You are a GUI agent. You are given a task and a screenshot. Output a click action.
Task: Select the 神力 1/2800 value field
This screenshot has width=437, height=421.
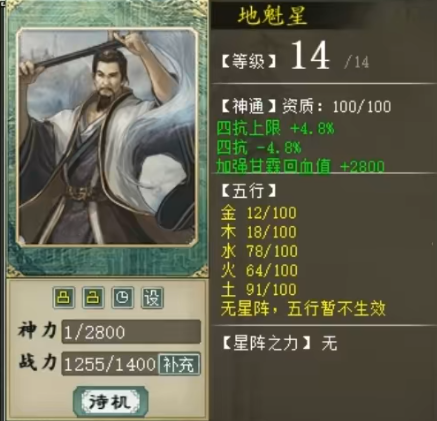pyautogui.click(x=131, y=332)
